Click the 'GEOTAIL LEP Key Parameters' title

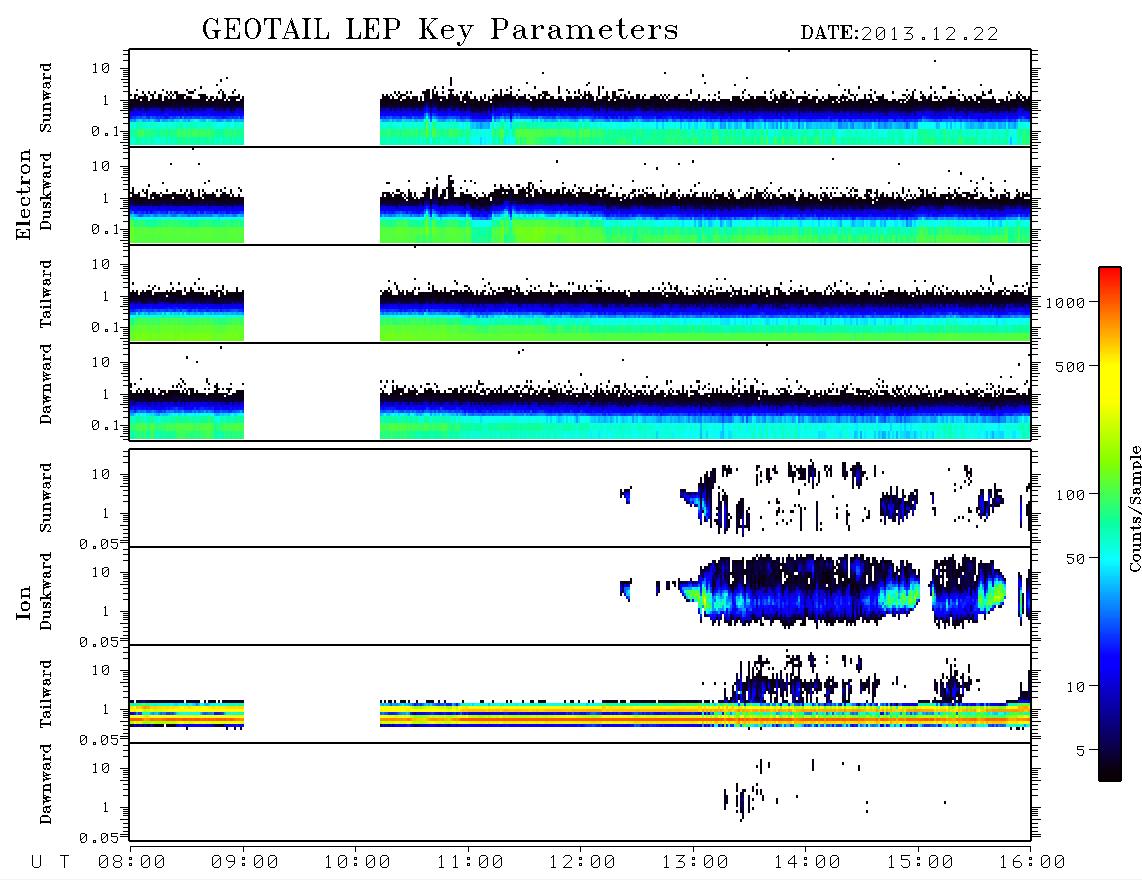pyautogui.click(x=440, y=30)
